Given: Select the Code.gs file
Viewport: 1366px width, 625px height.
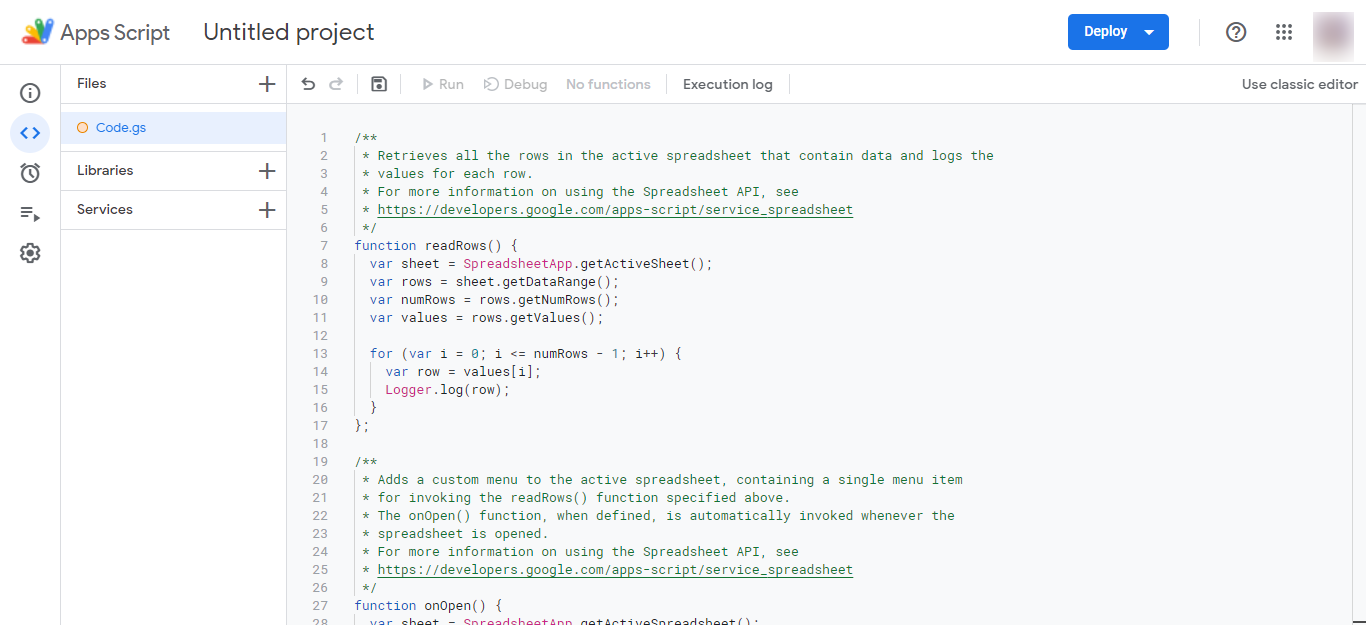Looking at the screenshot, I should coord(121,128).
